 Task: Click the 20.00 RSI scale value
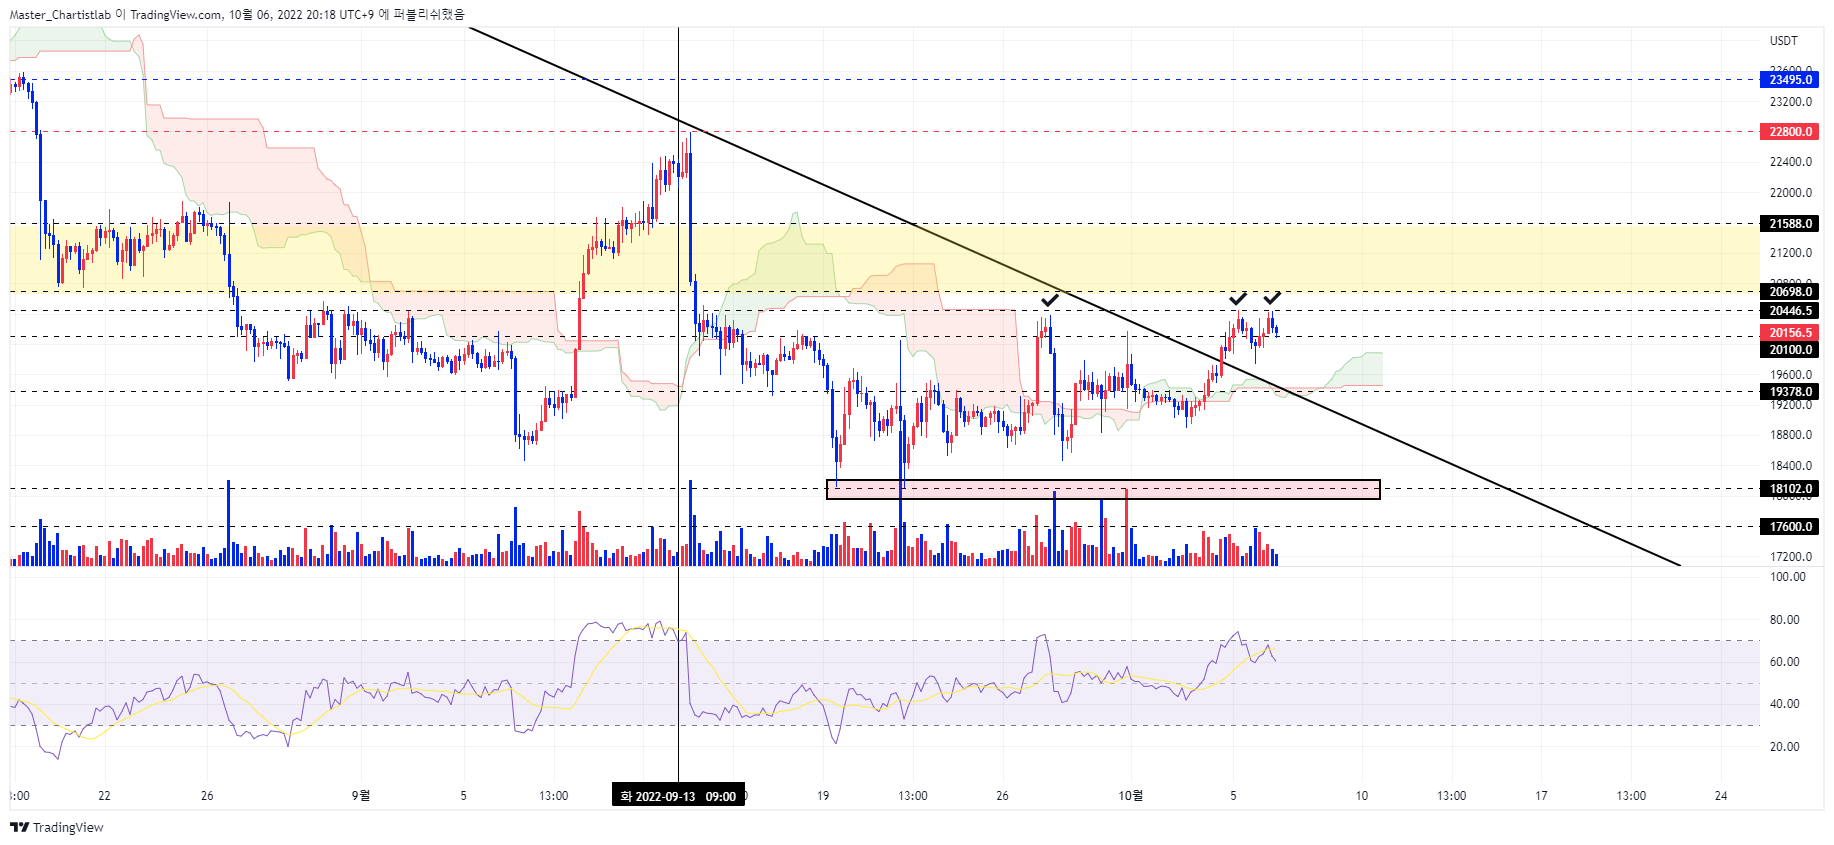1785,747
